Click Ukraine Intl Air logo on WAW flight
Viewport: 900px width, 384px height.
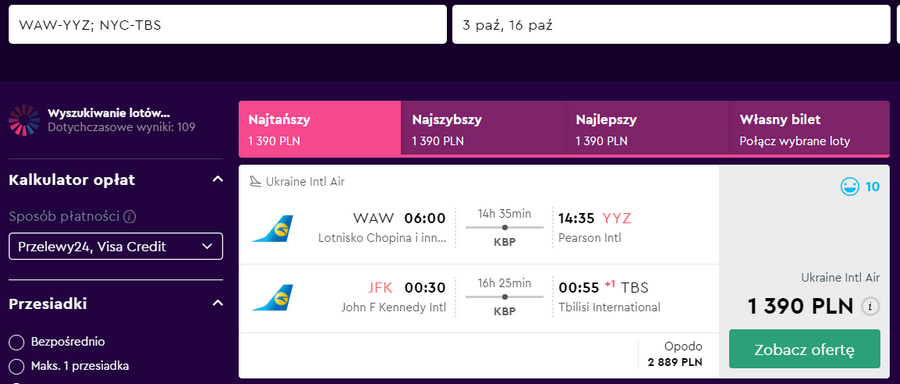(x=272, y=228)
